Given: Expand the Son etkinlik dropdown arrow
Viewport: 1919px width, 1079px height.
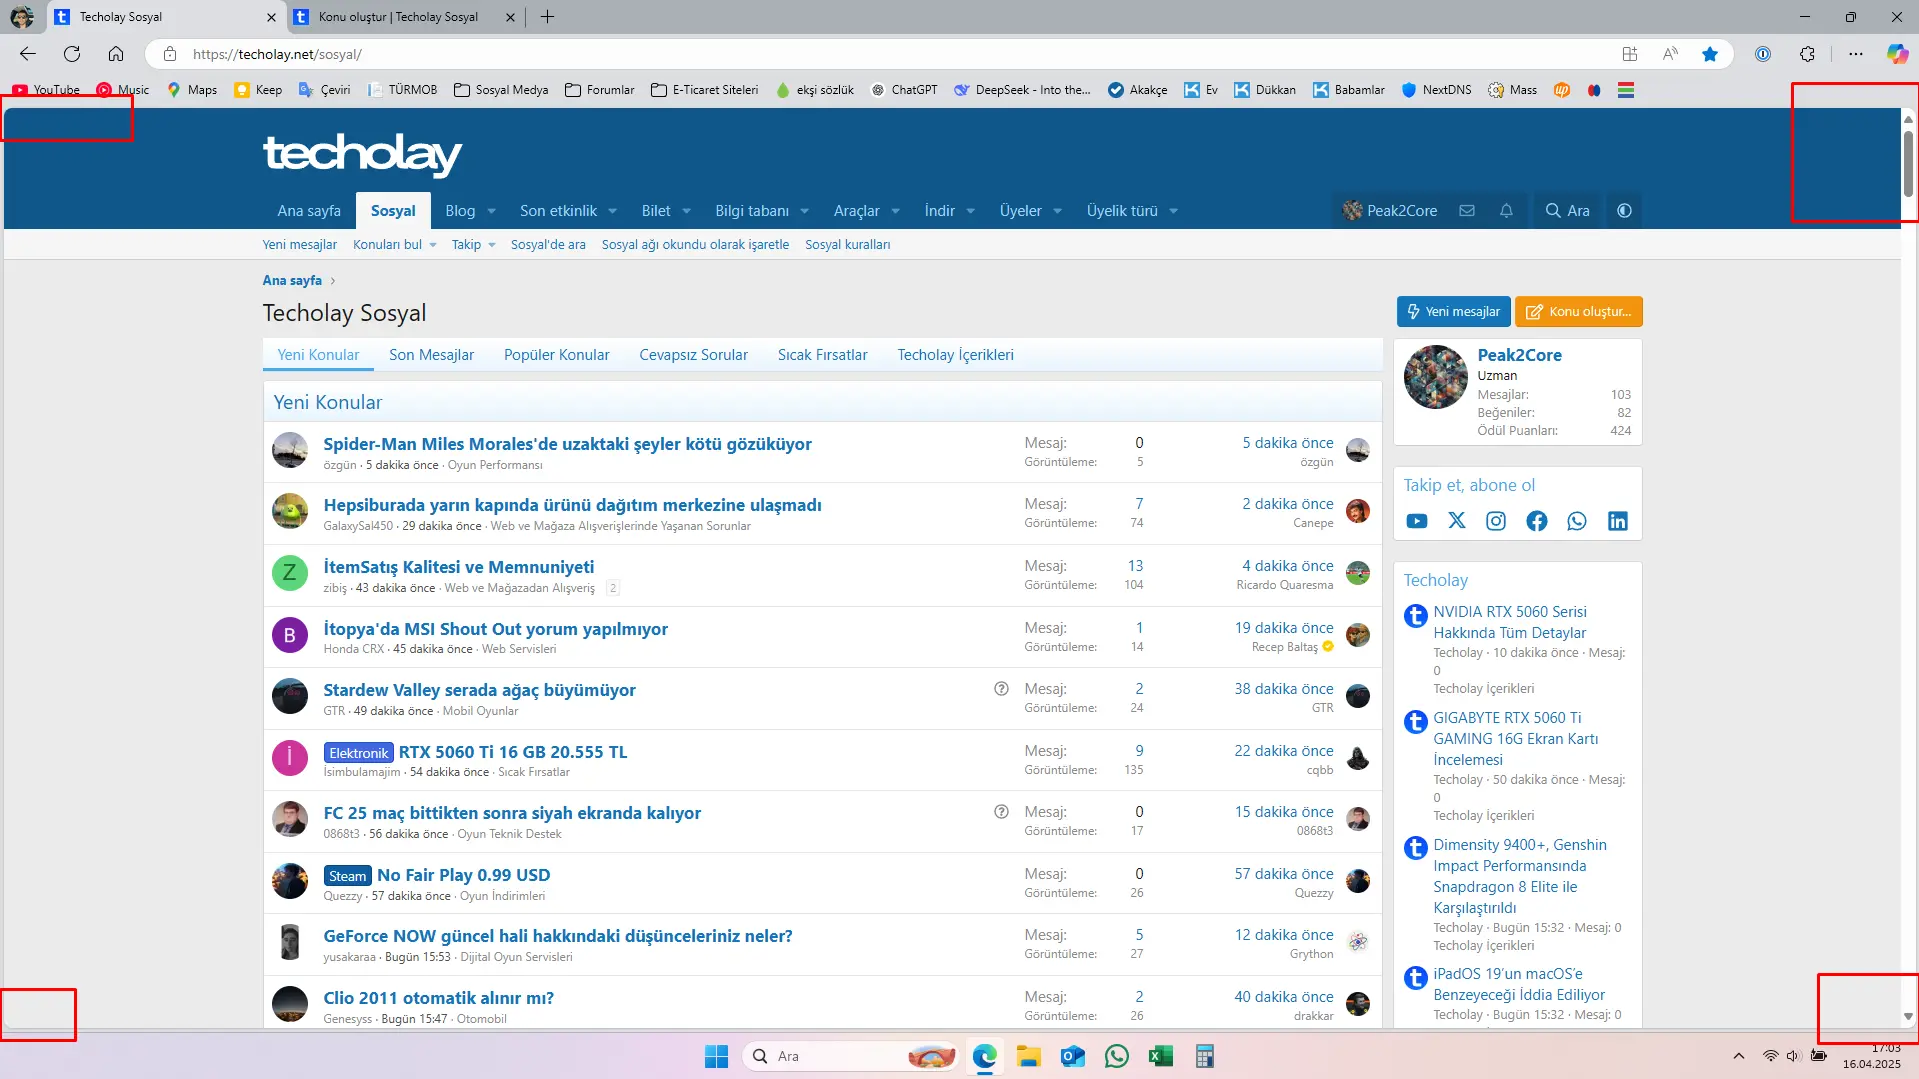Looking at the screenshot, I should [613, 211].
